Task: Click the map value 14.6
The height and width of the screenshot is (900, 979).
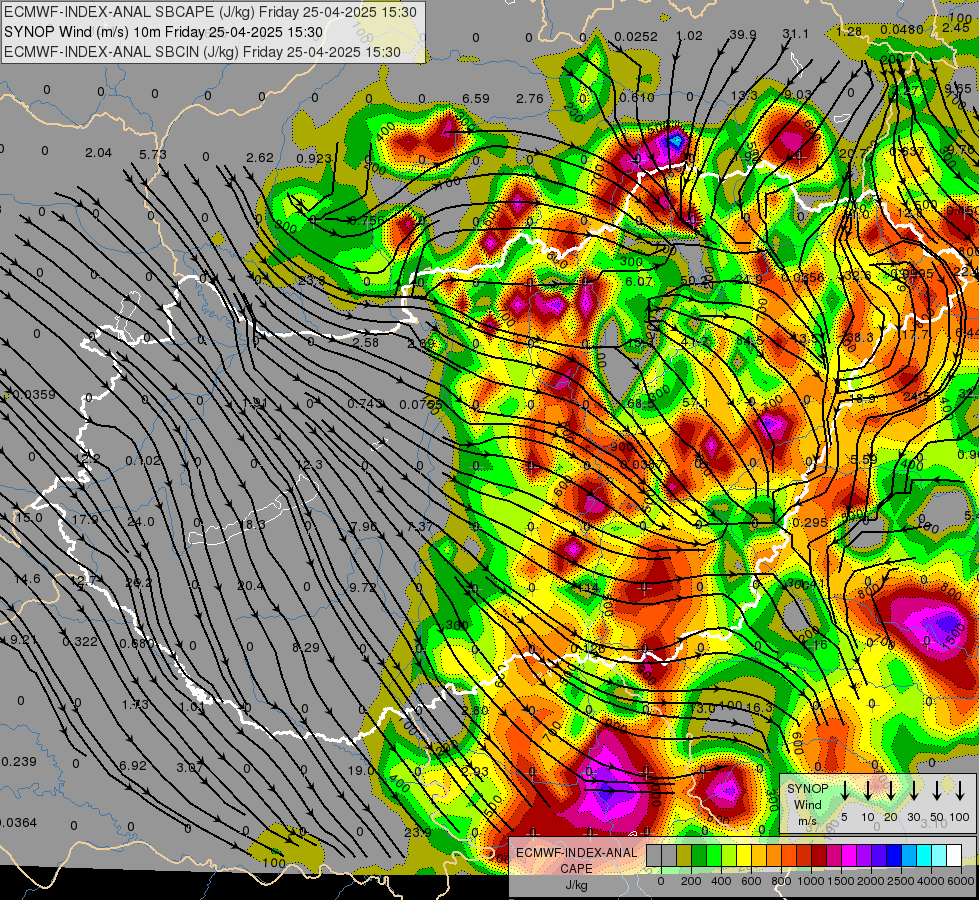Action: pyautogui.click(x=27, y=579)
